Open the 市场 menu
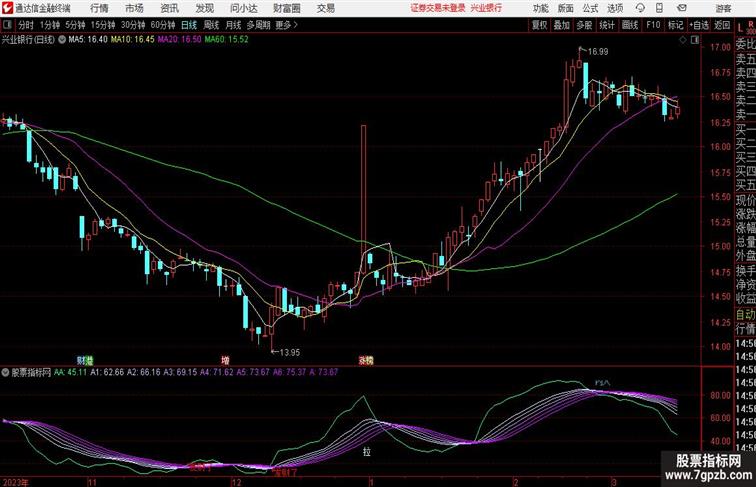The image size is (756, 487). click(x=134, y=8)
